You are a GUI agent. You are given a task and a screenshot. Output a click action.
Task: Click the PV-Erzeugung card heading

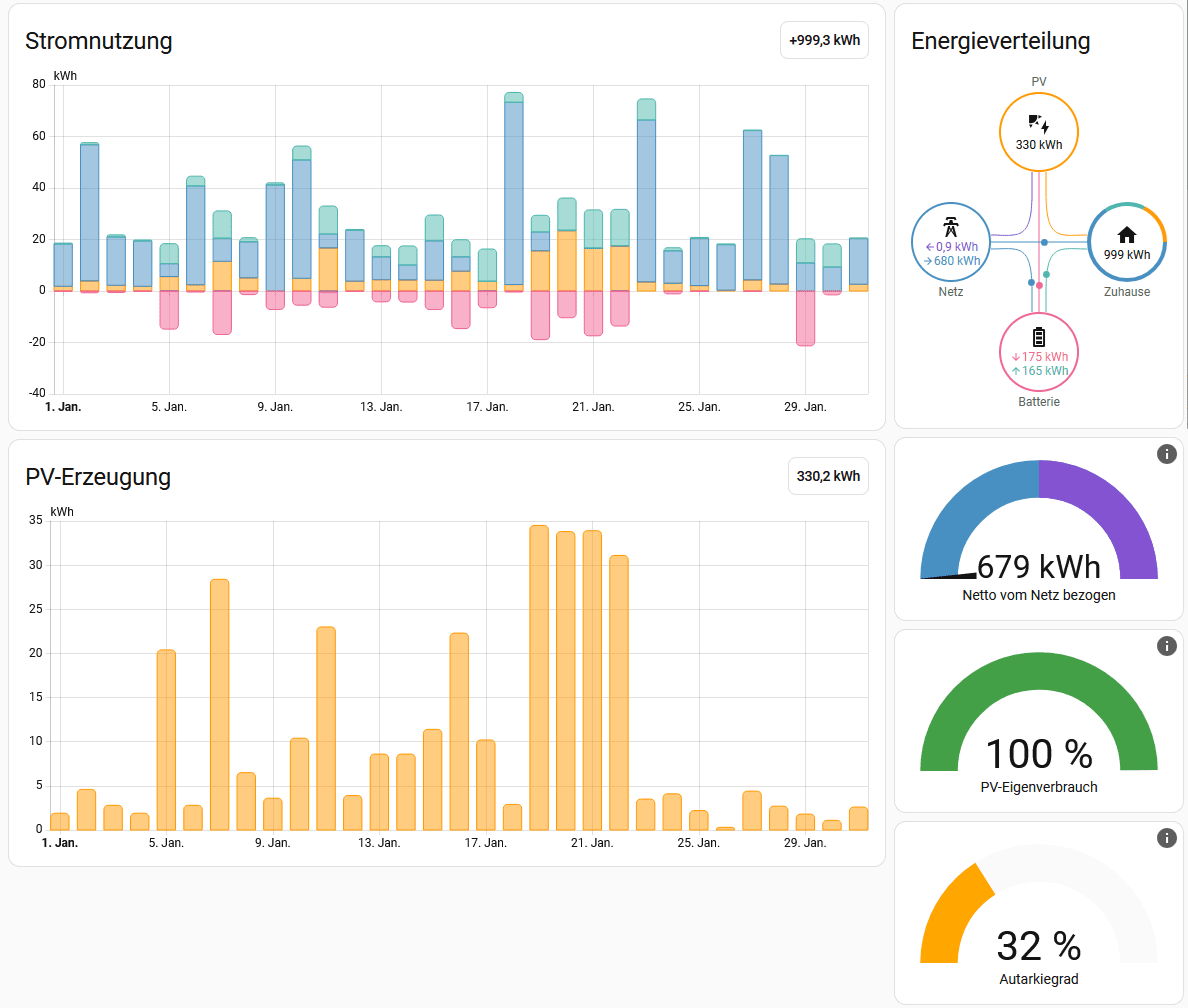(98, 477)
